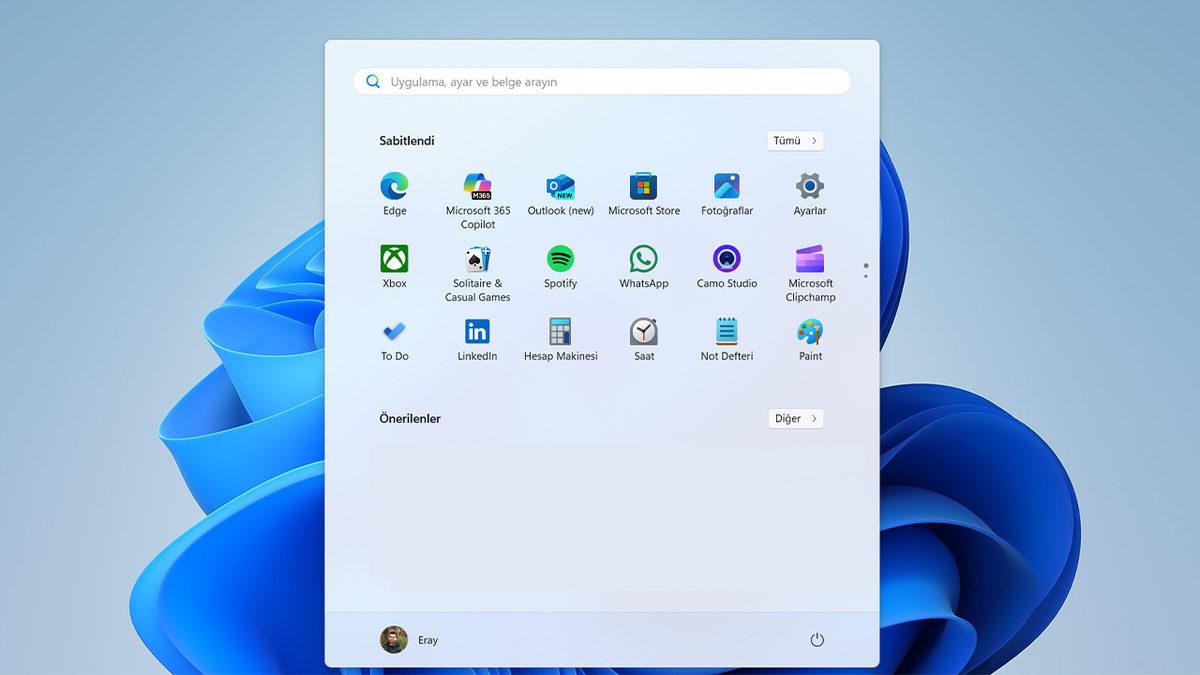Launch Camo Studio app

(727, 260)
